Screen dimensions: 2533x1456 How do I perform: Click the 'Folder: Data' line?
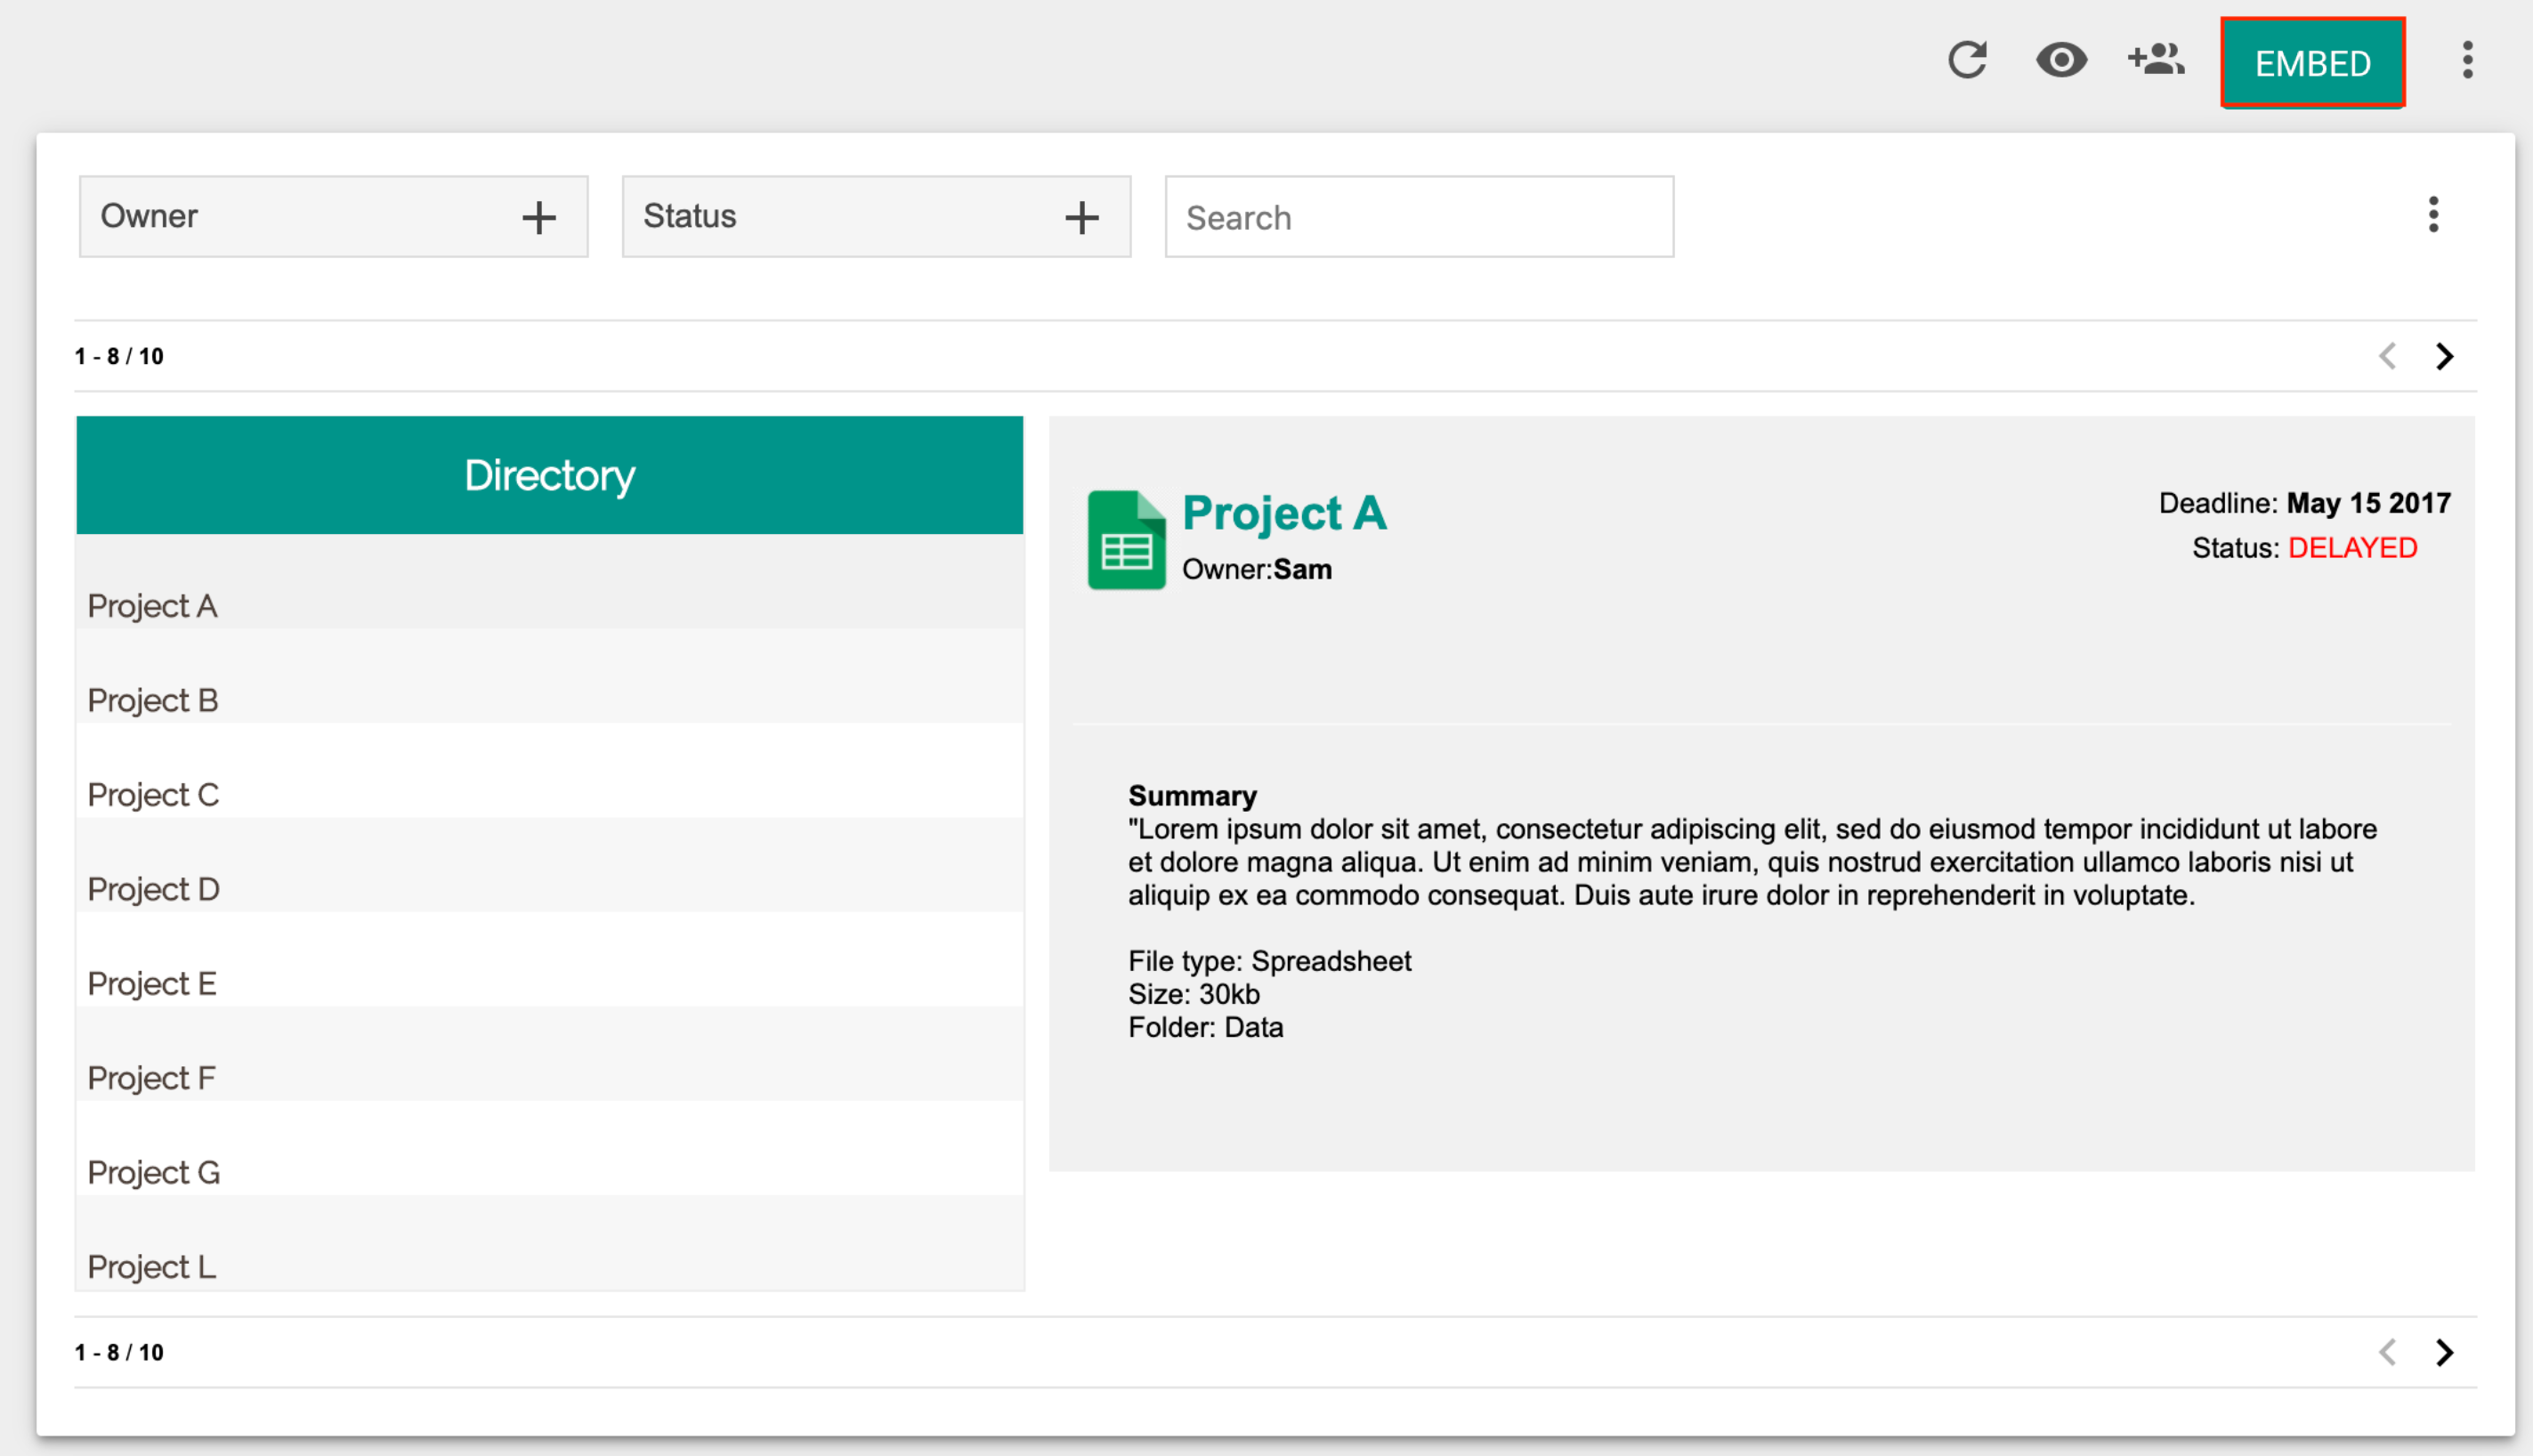click(1205, 1027)
